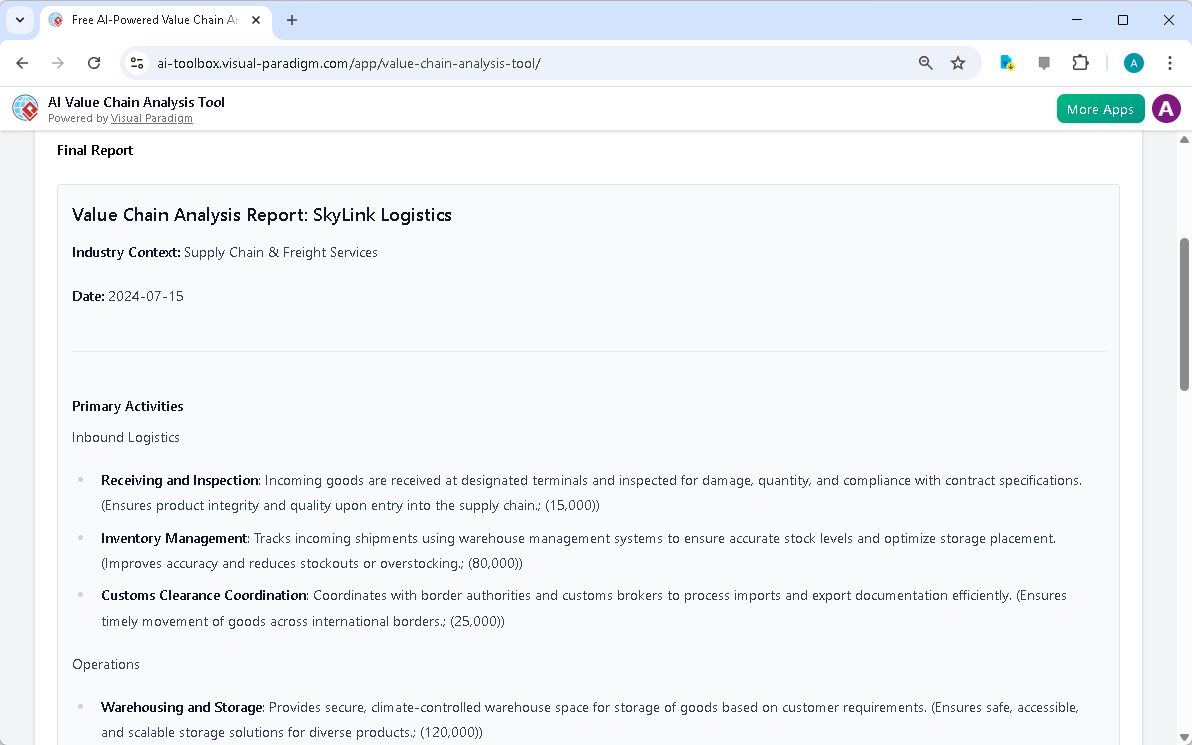Open the browser downloads file icon
The image size is (1192, 745).
pyautogui.click(x=1007, y=62)
